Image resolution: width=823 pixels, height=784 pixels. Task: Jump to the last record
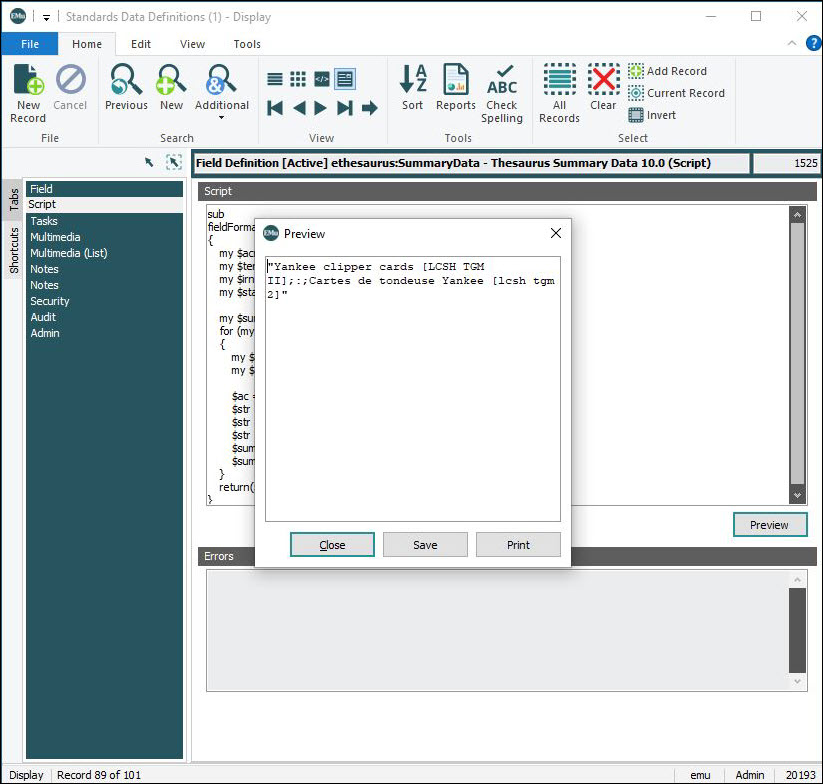344,109
